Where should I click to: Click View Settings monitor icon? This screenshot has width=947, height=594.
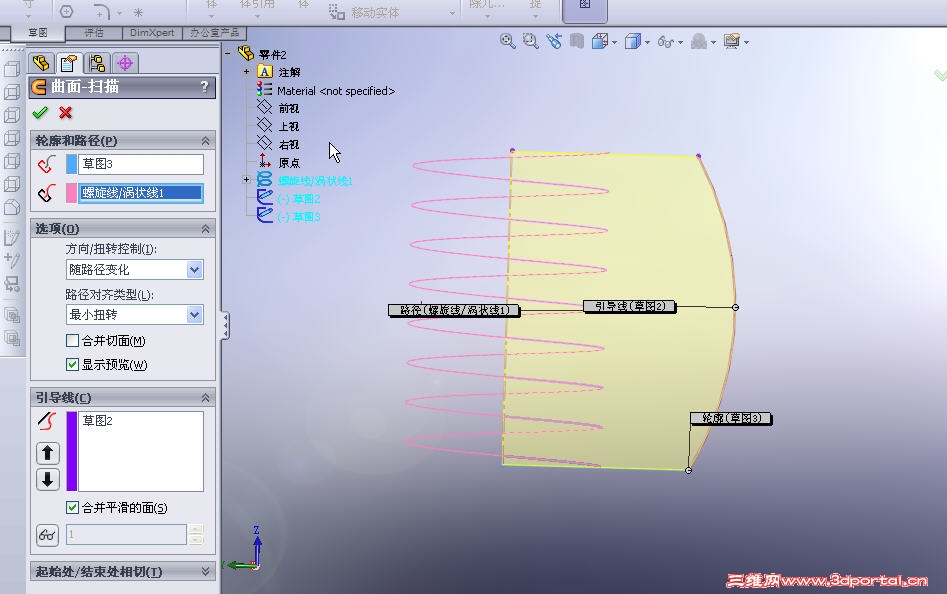click(x=732, y=41)
